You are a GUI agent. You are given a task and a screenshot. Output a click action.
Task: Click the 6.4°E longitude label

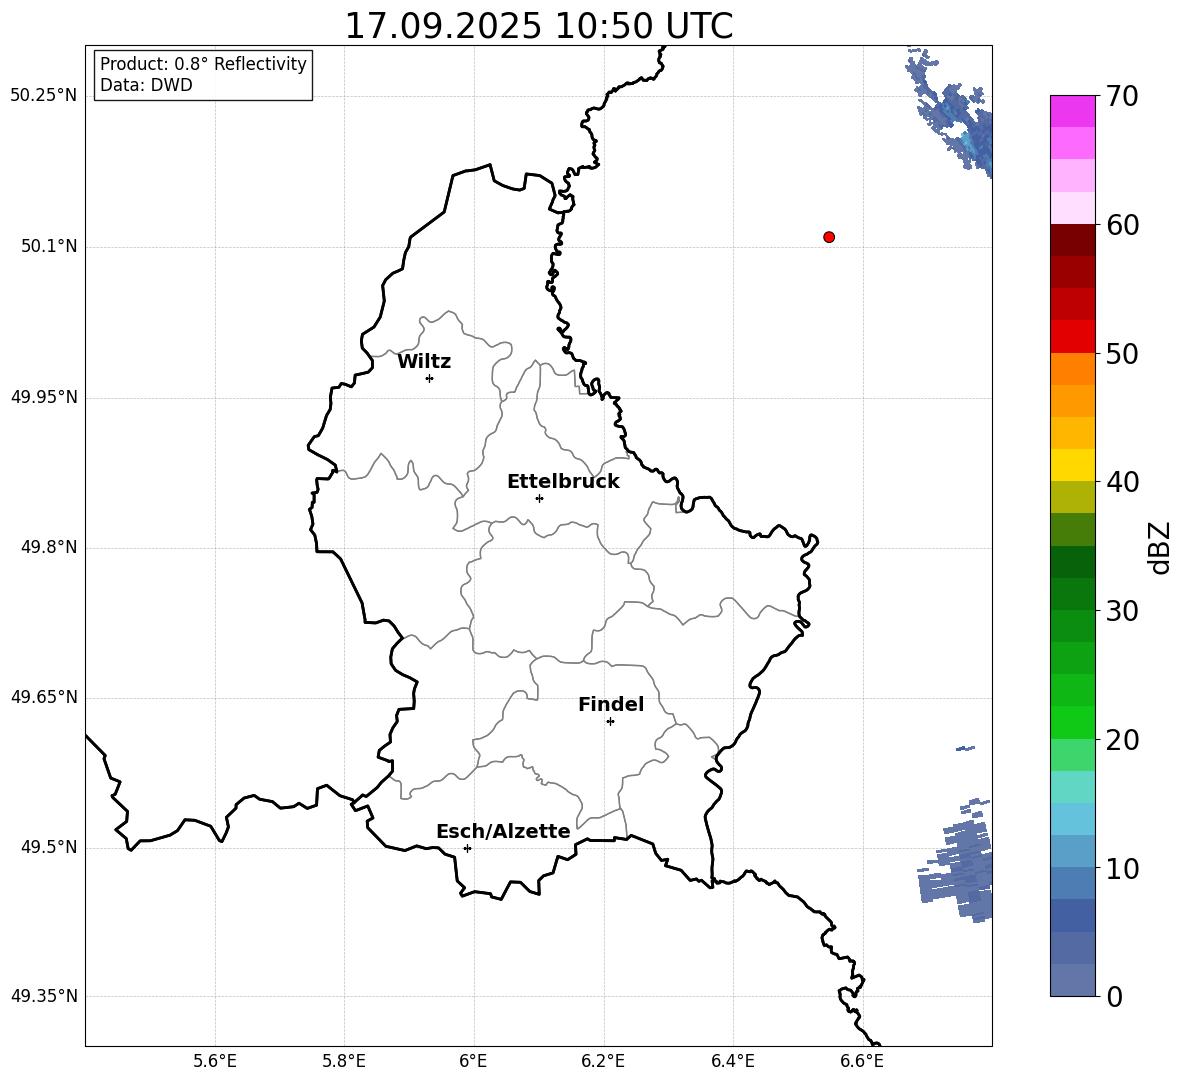[732, 1061]
